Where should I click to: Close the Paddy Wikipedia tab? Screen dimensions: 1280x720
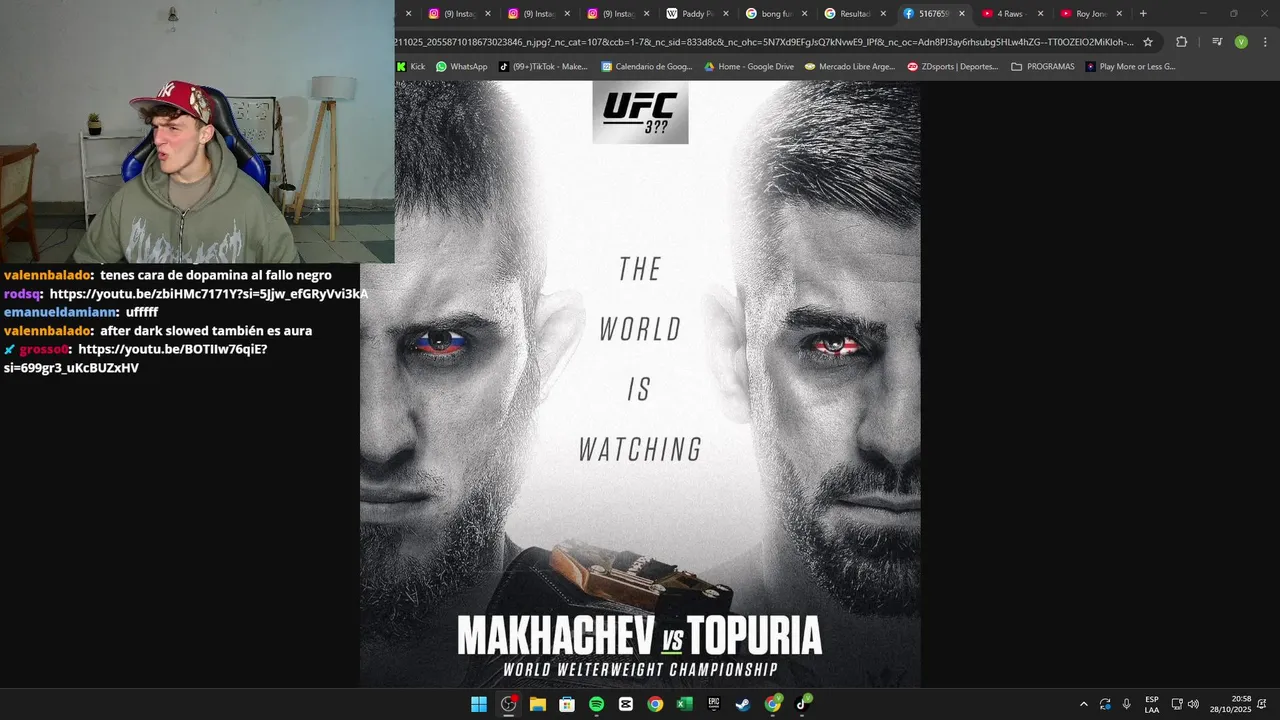725,14
